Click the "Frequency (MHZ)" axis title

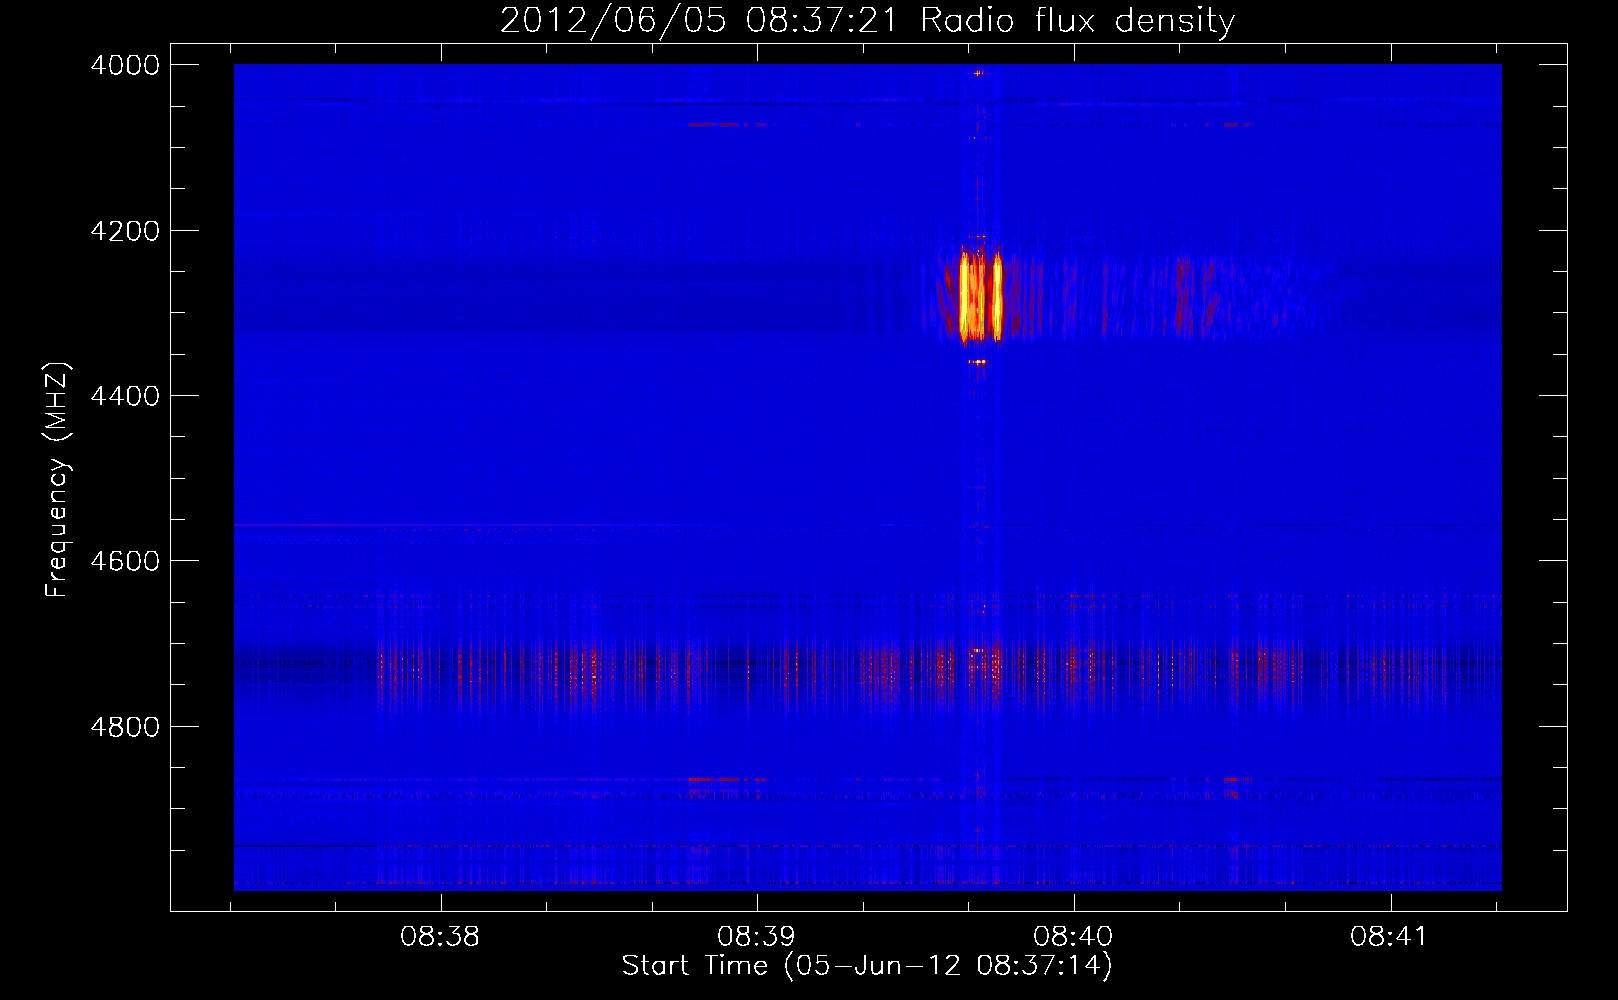(58, 479)
